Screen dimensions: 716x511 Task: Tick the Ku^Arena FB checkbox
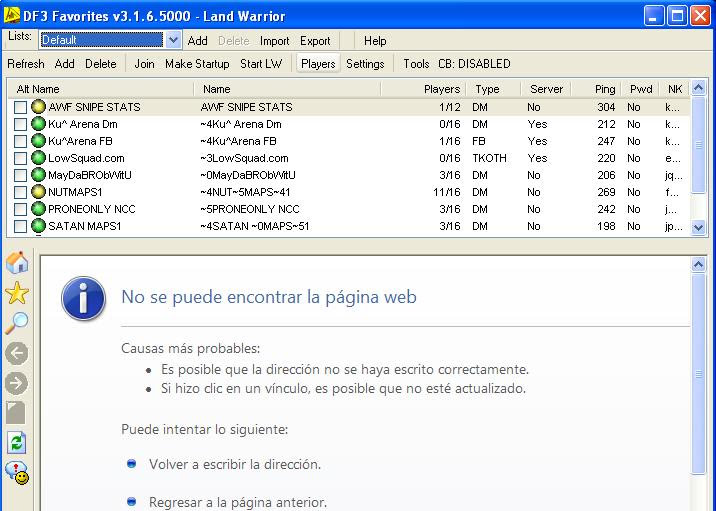point(20,141)
